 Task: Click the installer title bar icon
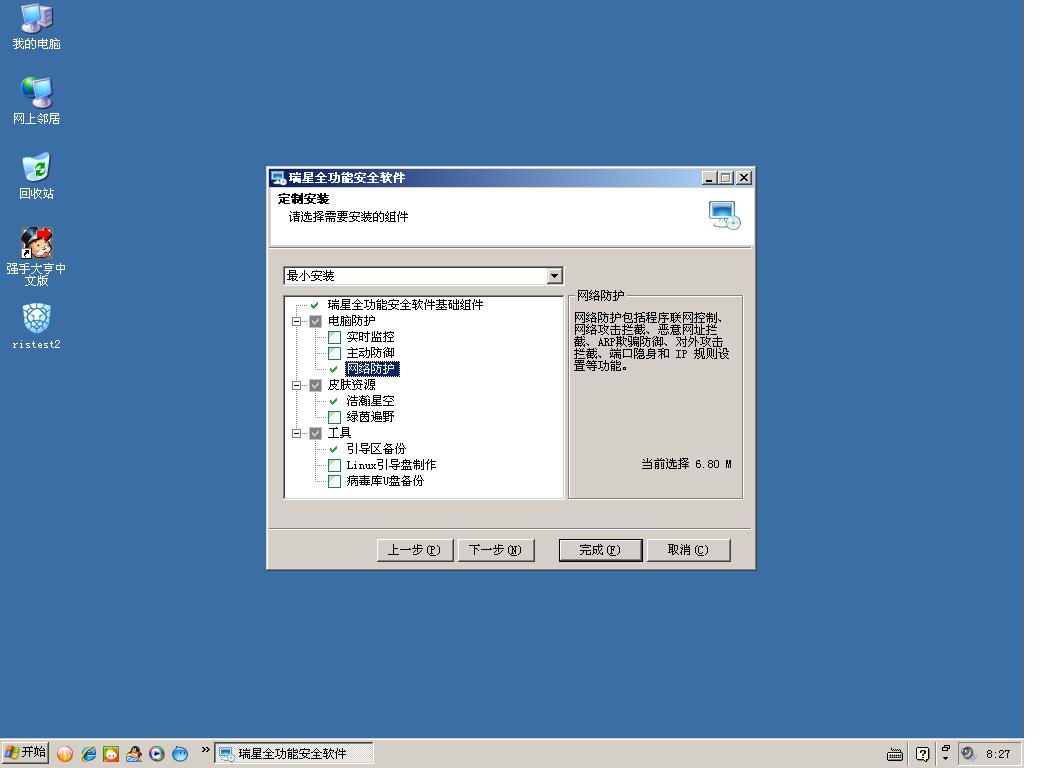[278, 178]
